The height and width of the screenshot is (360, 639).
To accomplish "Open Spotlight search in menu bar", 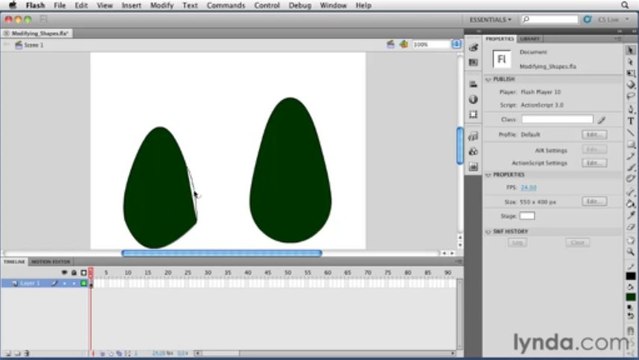I will [x=625, y=5].
